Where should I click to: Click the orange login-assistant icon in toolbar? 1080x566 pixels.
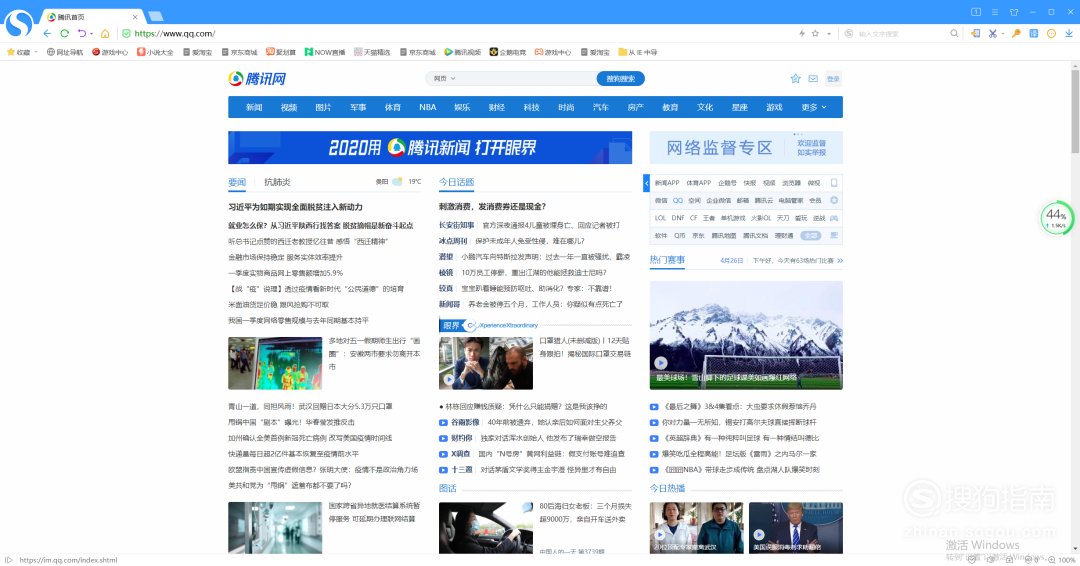coord(975,33)
